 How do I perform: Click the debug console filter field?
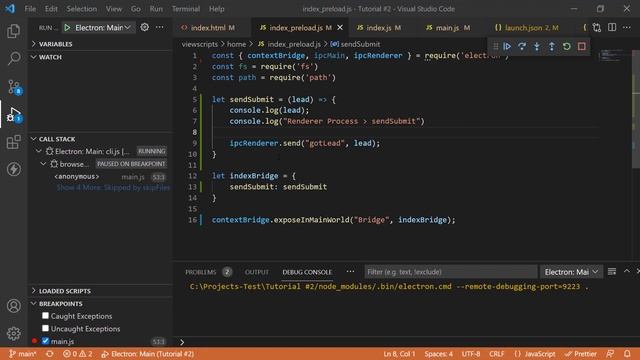pyautogui.click(x=451, y=272)
